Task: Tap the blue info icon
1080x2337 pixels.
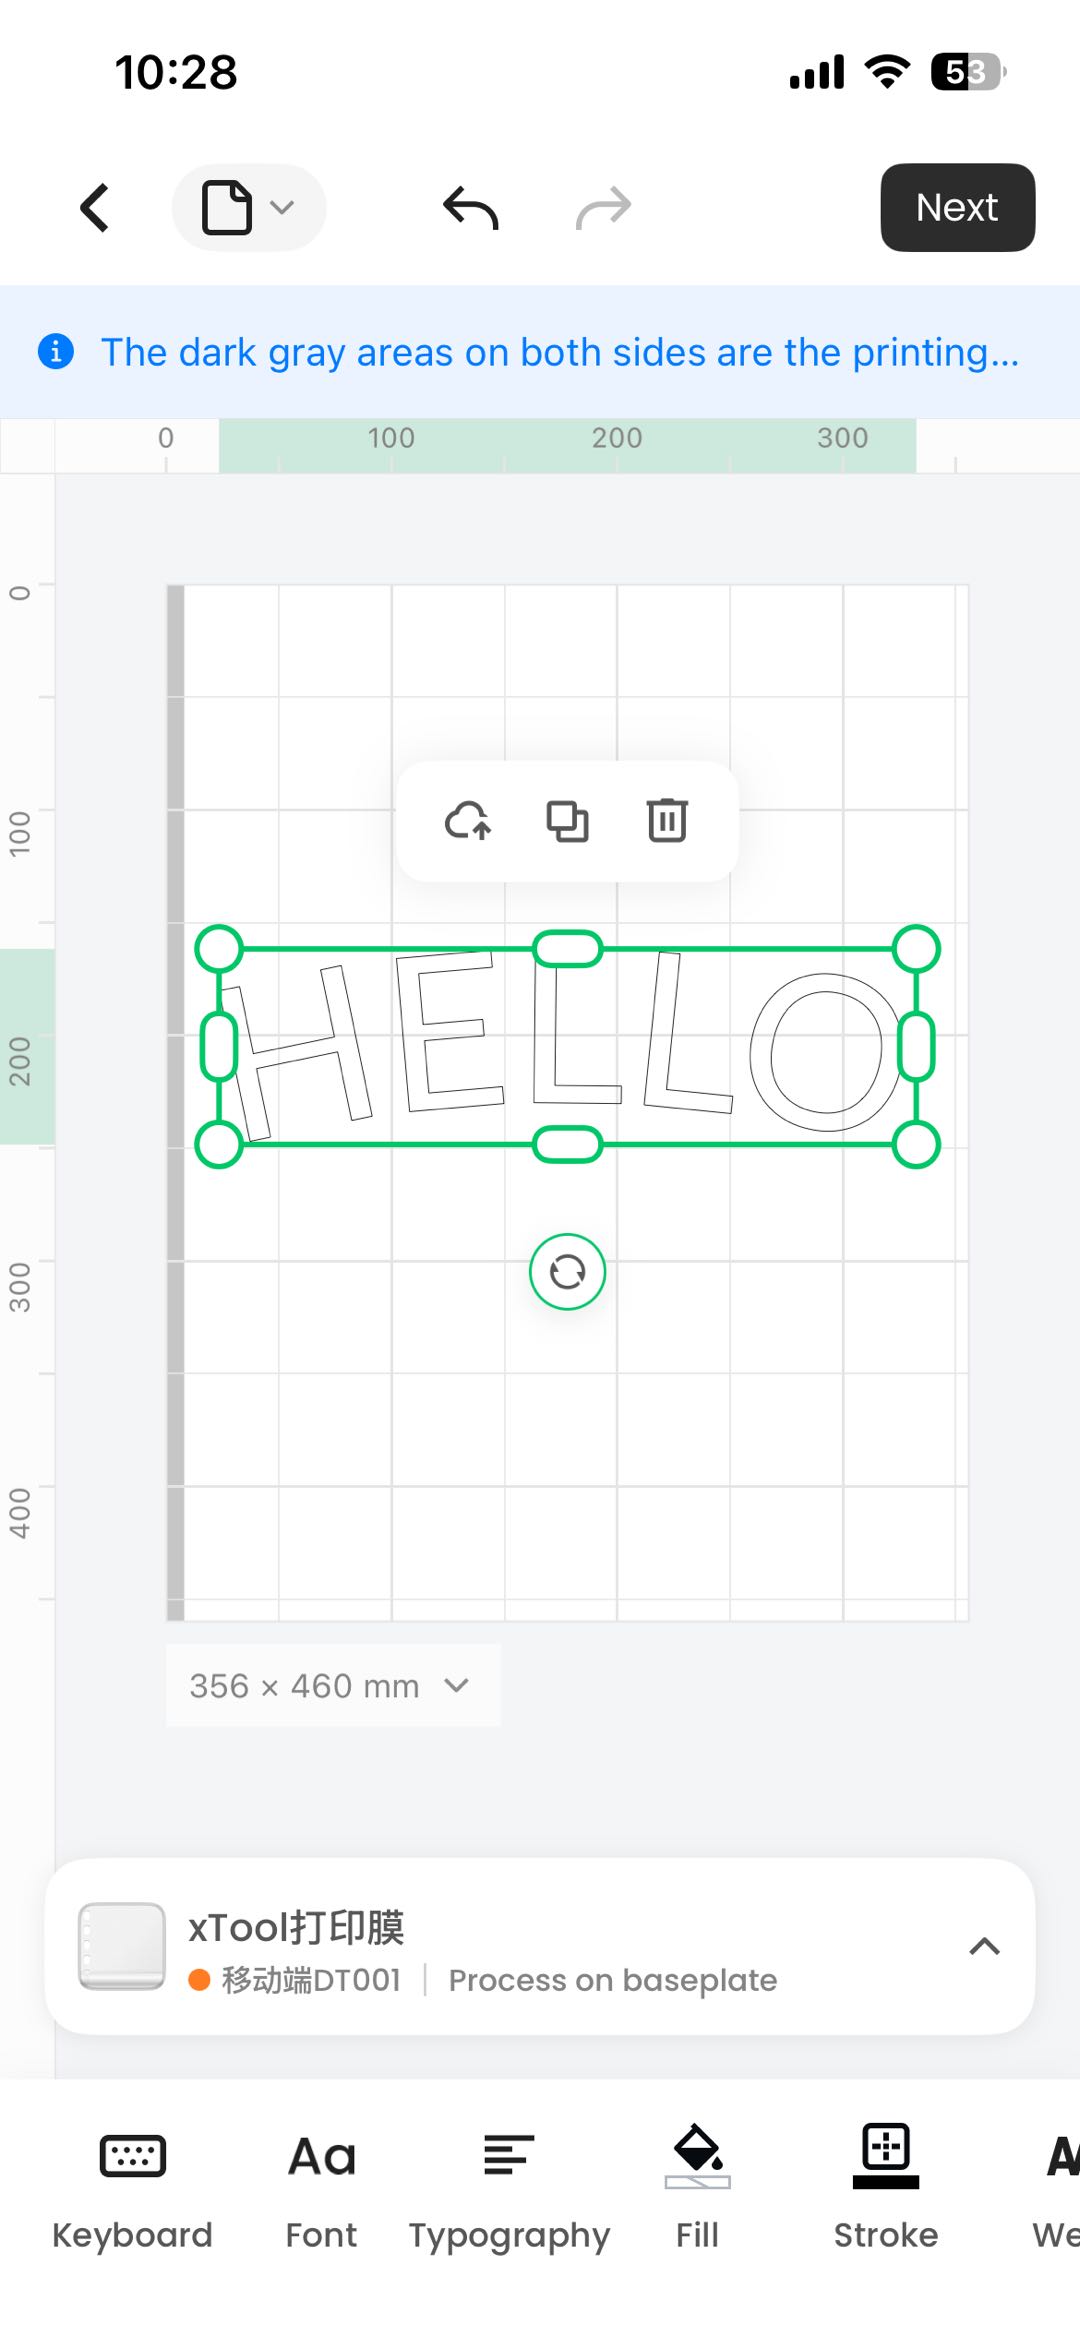Action: 56,351
